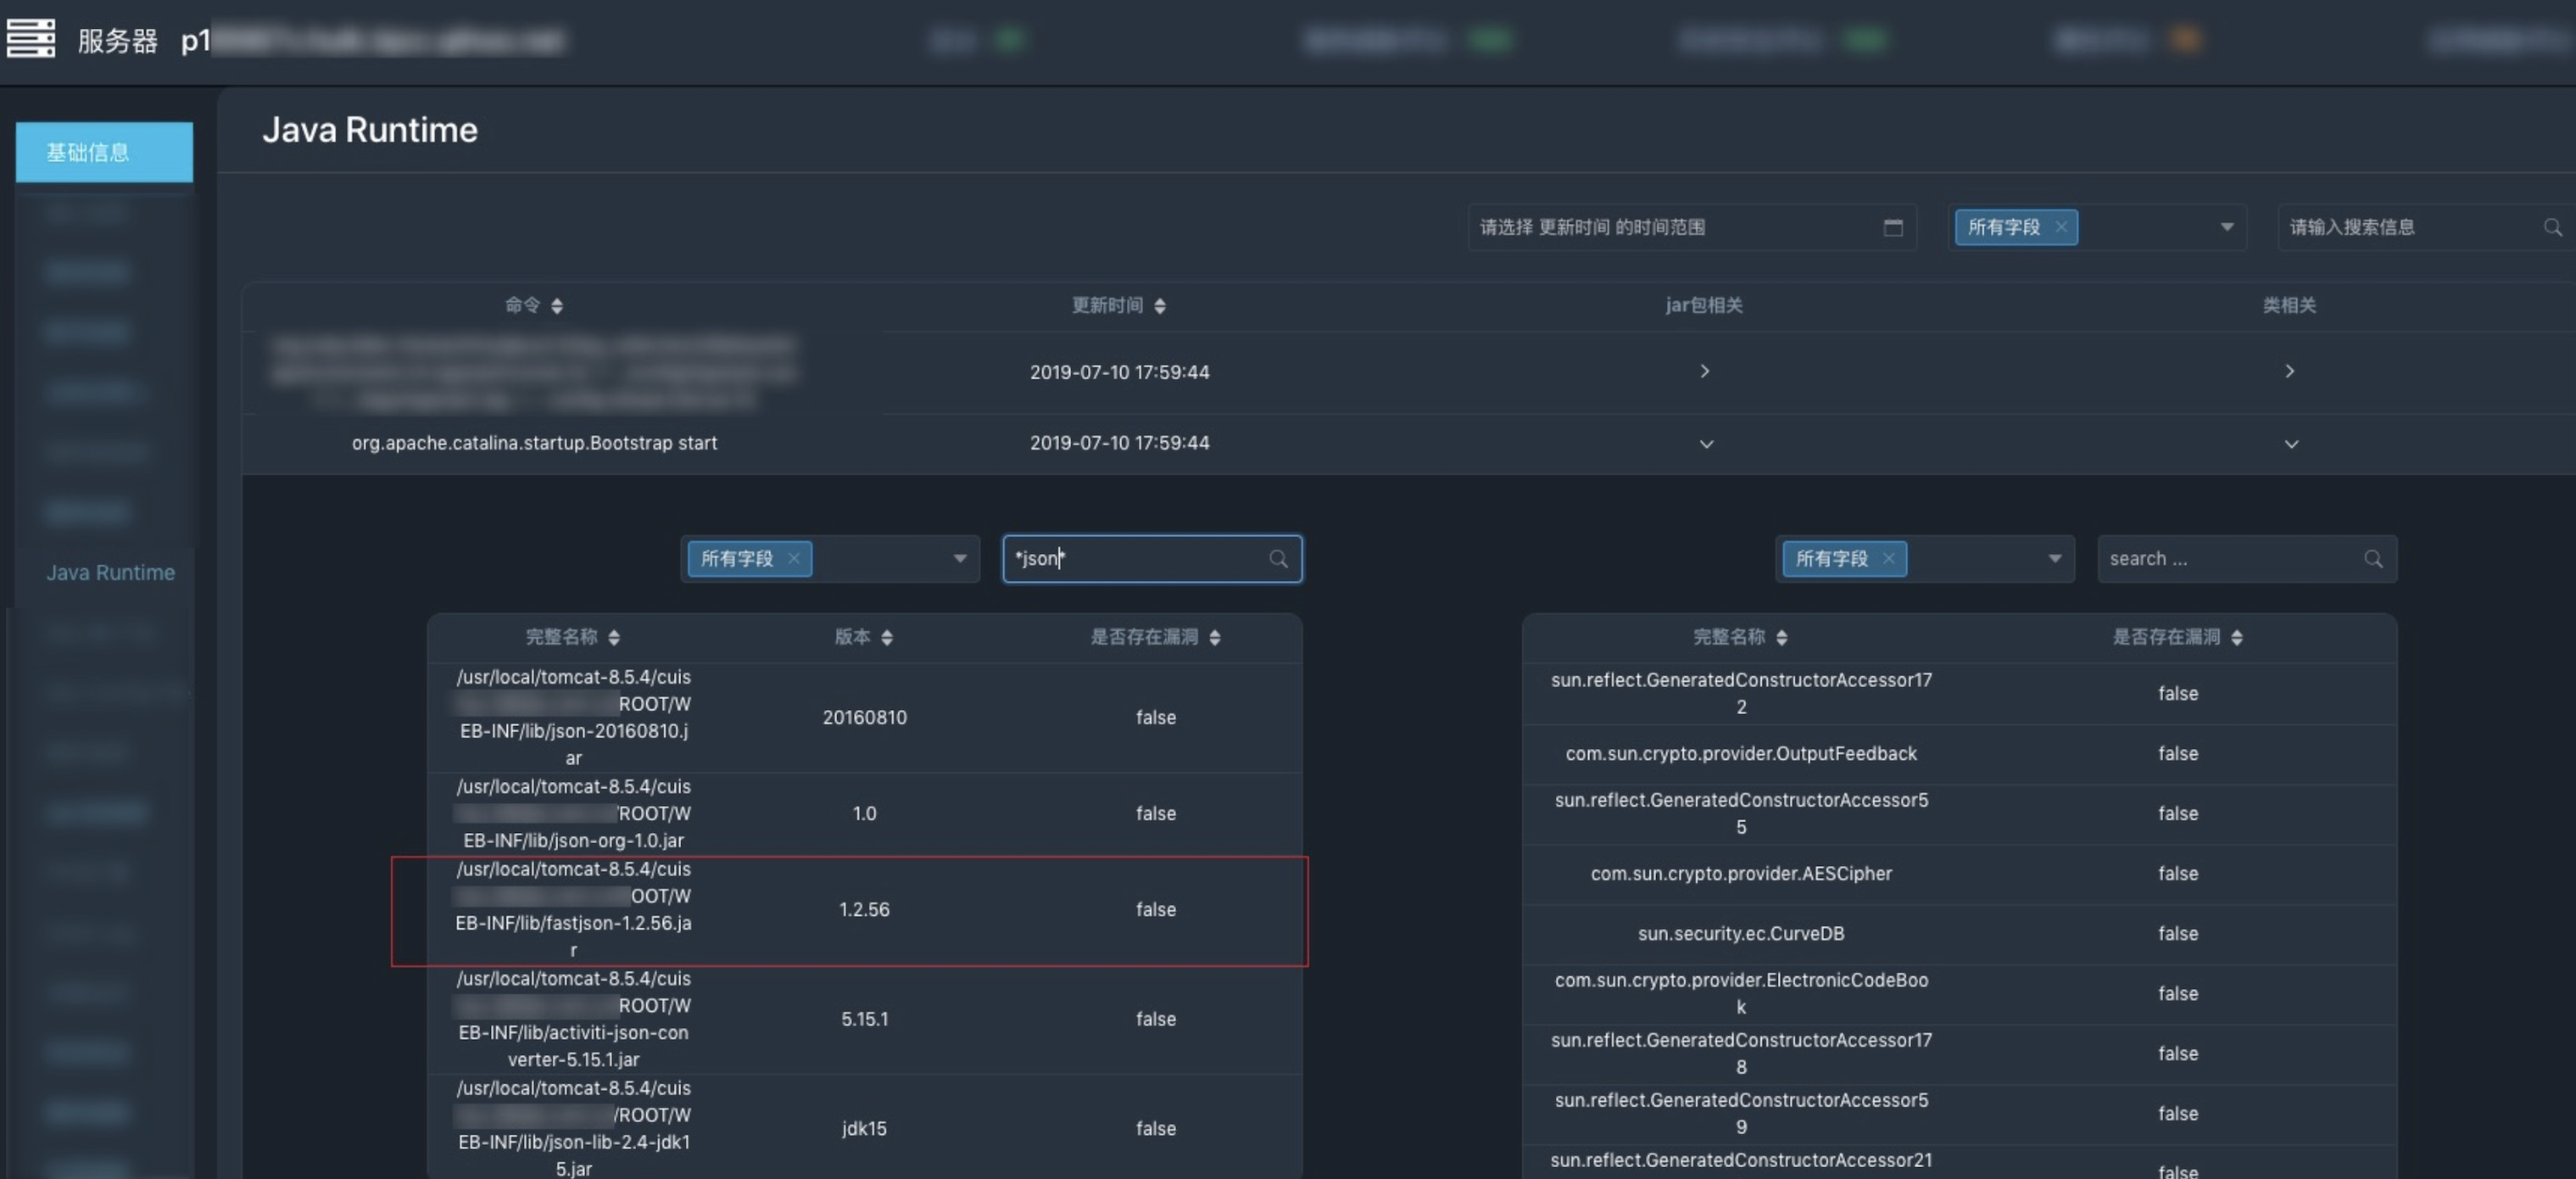This screenshot has height=1179, width=2576.
Task: Sort jar table by 版本 column
Action: click(887, 638)
